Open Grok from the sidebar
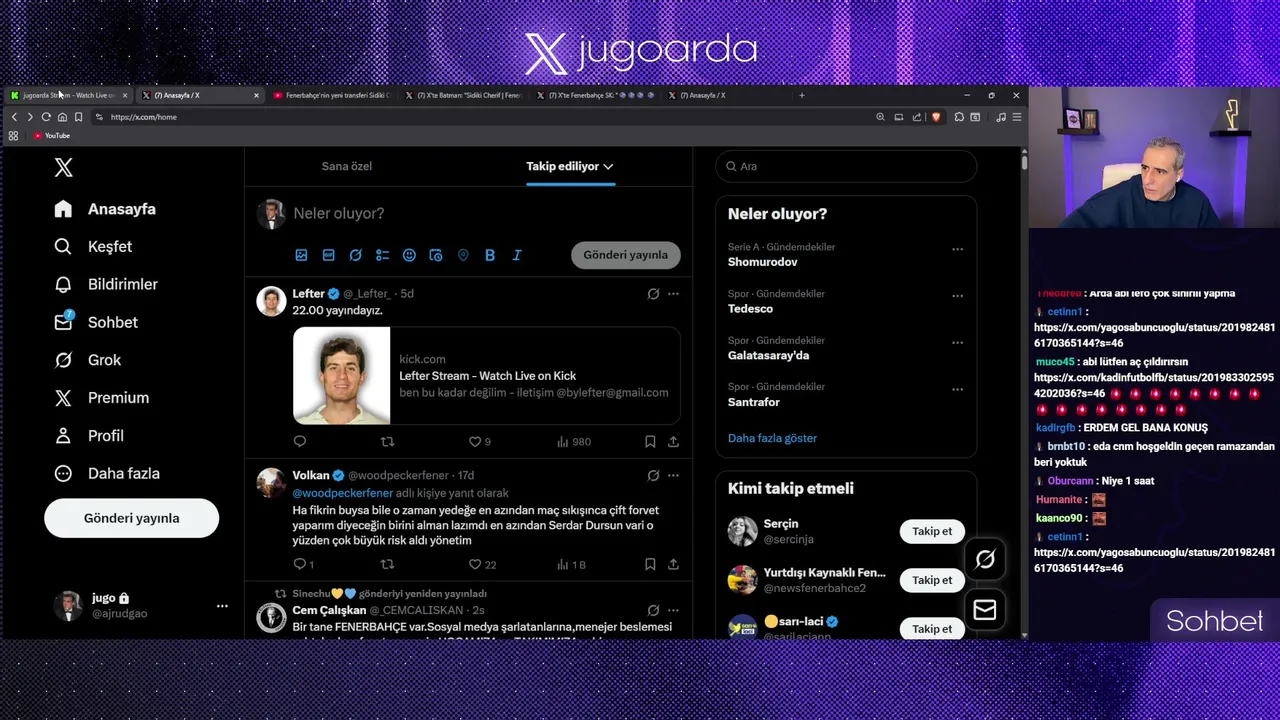The height and width of the screenshot is (720, 1280). click(x=88, y=360)
